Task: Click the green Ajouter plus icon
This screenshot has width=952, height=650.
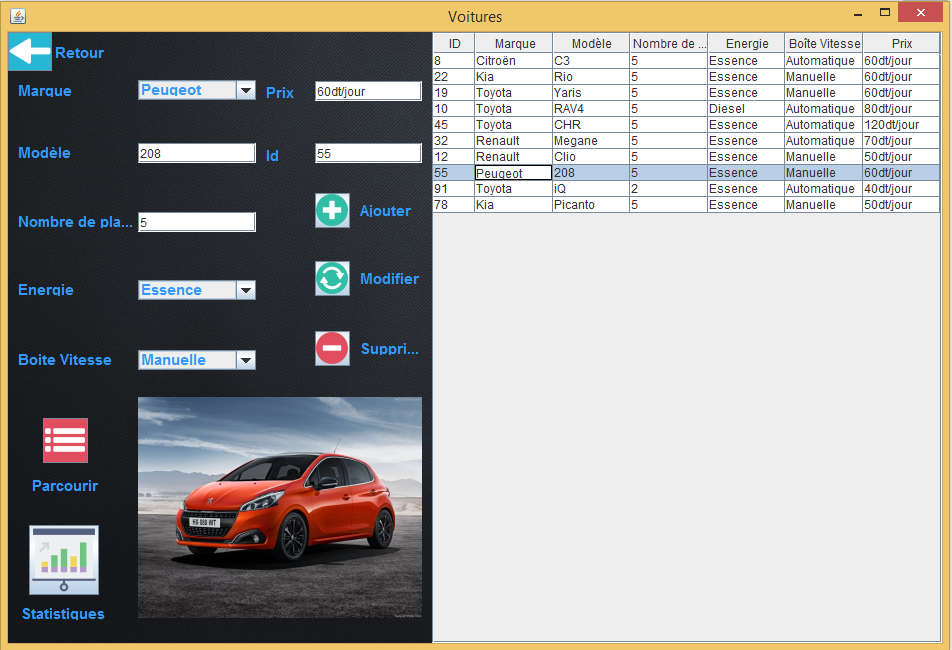Action: pos(332,211)
